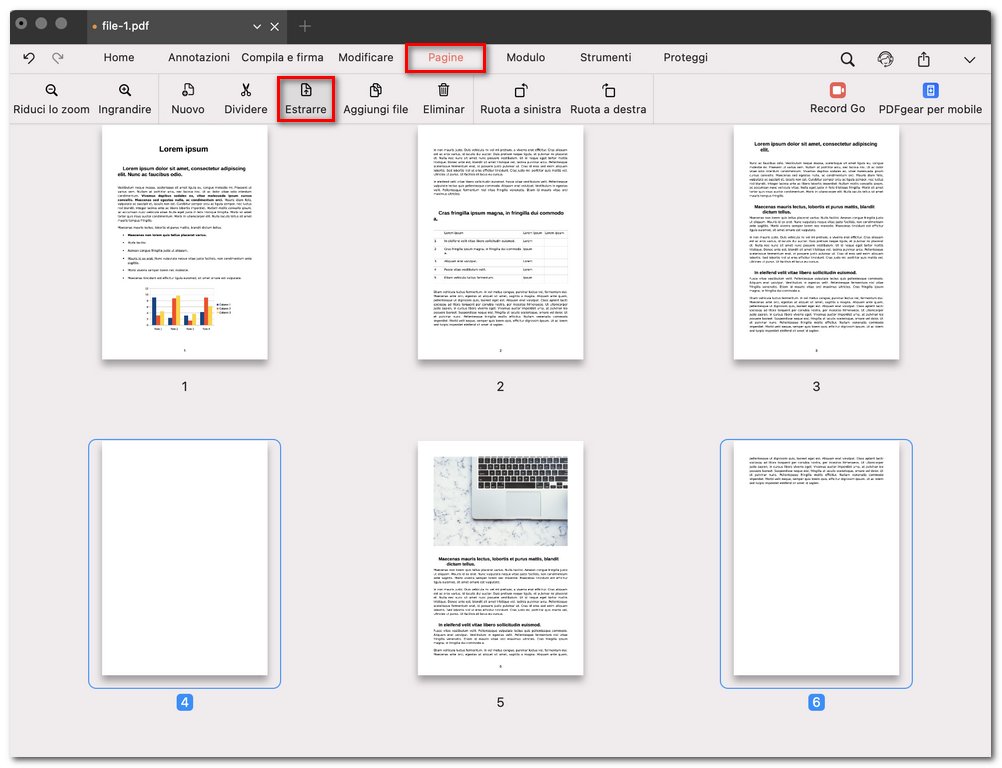The image size is (1002, 768).
Task: Rotate pages with Ruota a sinistra
Action: pos(519,99)
